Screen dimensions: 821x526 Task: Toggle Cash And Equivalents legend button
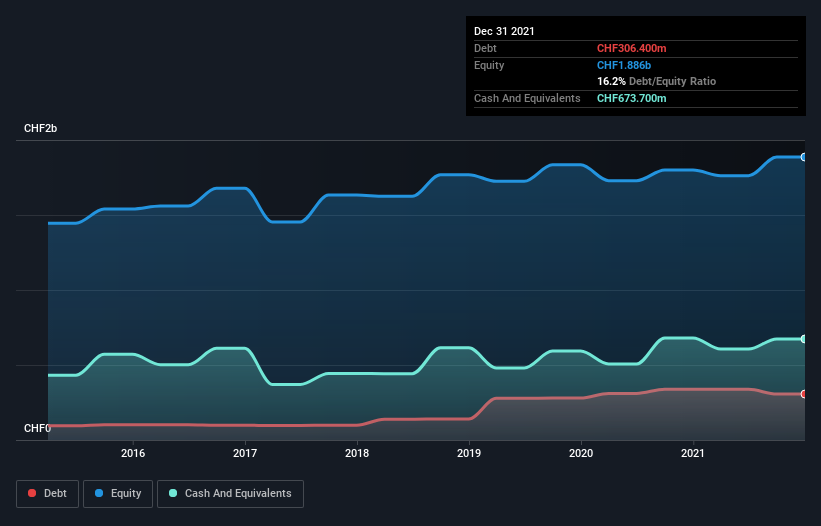pos(230,494)
